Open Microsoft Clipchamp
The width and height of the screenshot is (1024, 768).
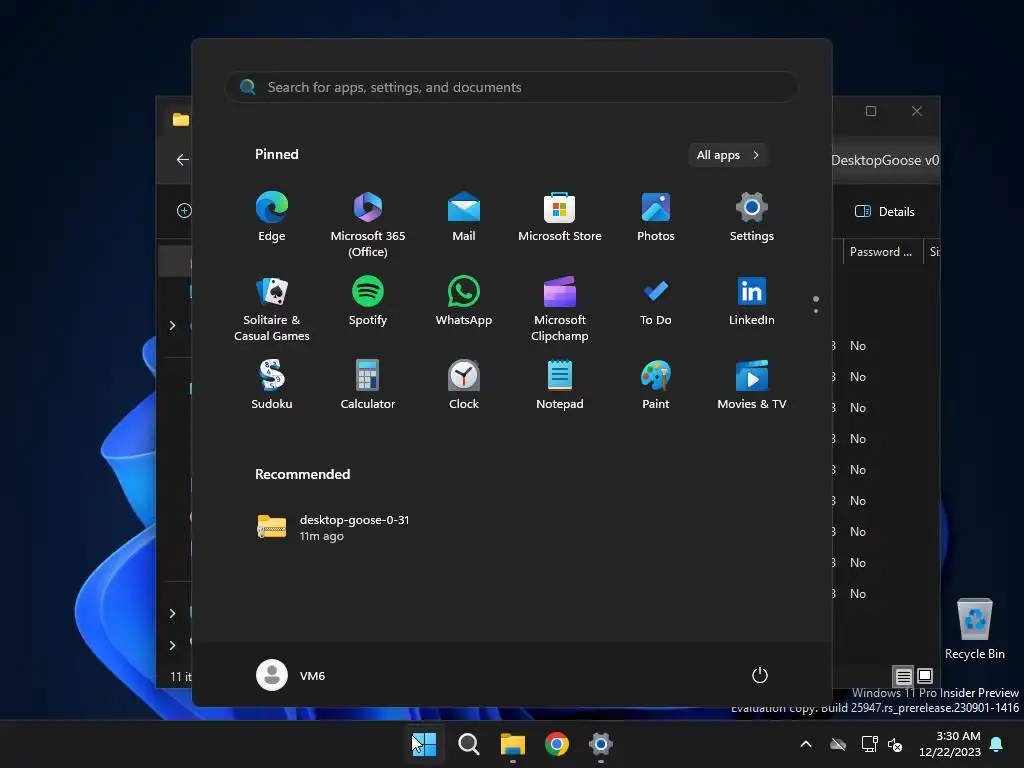click(560, 309)
